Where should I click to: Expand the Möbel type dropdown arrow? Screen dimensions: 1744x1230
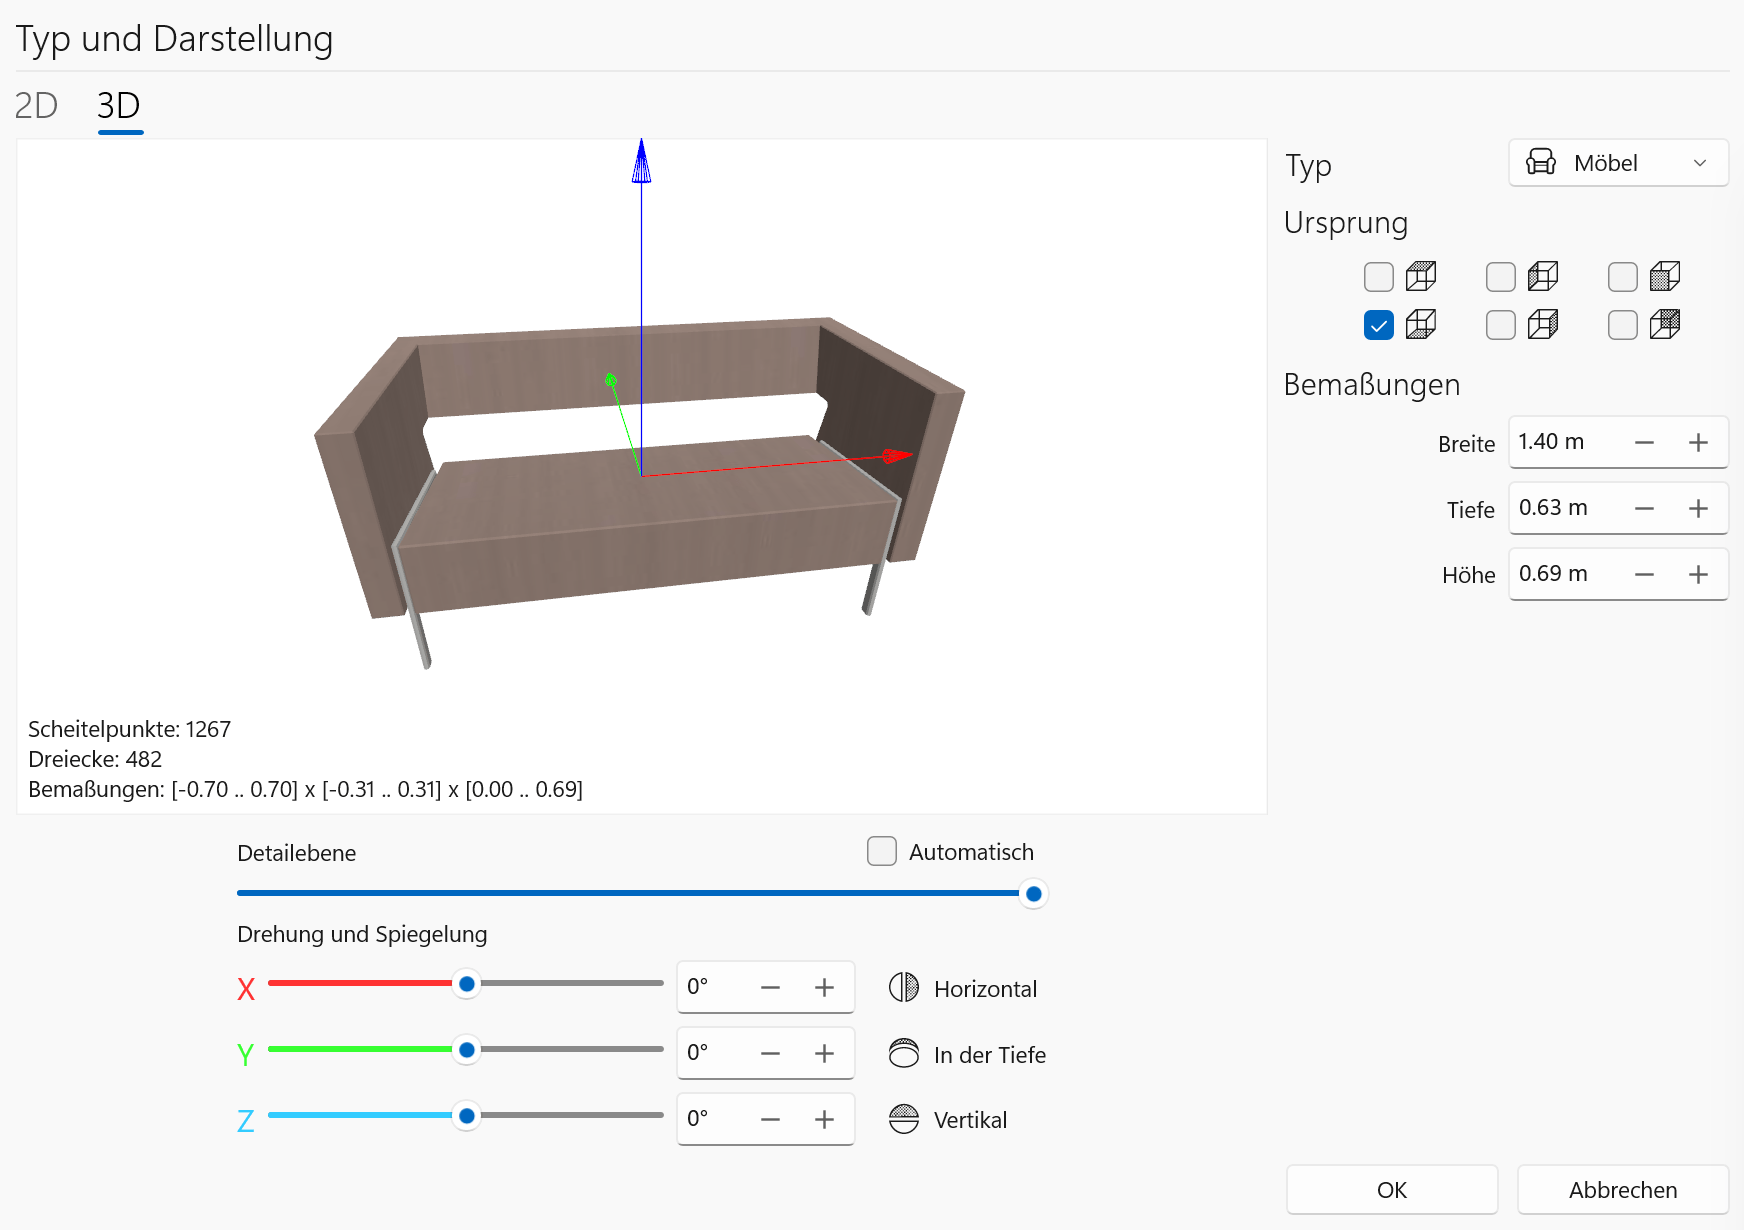(1700, 163)
